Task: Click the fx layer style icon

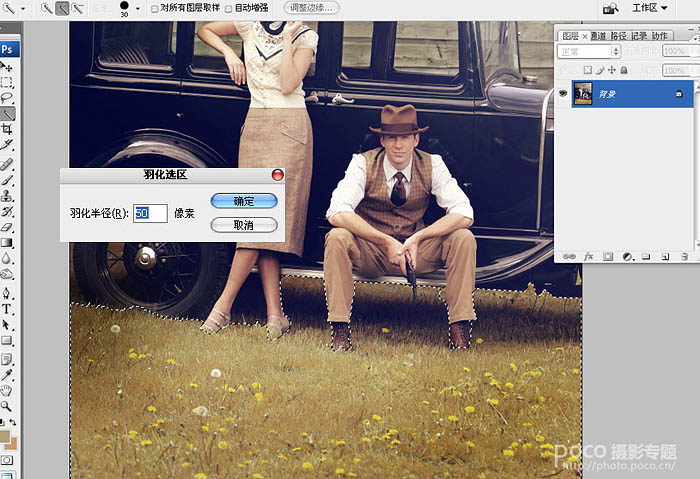Action: click(589, 256)
